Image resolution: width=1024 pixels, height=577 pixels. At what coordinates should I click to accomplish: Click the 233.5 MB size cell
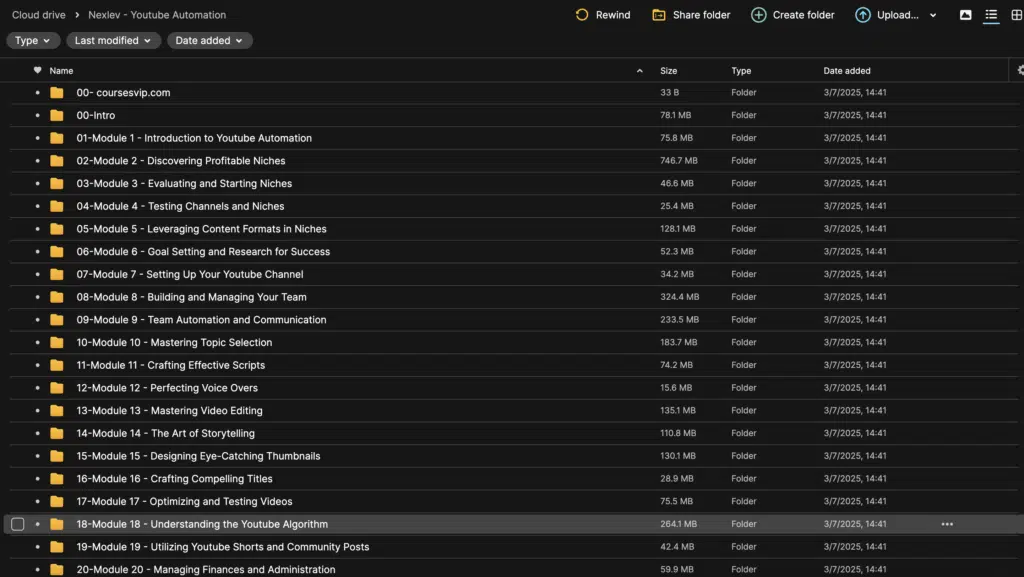pos(679,320)
